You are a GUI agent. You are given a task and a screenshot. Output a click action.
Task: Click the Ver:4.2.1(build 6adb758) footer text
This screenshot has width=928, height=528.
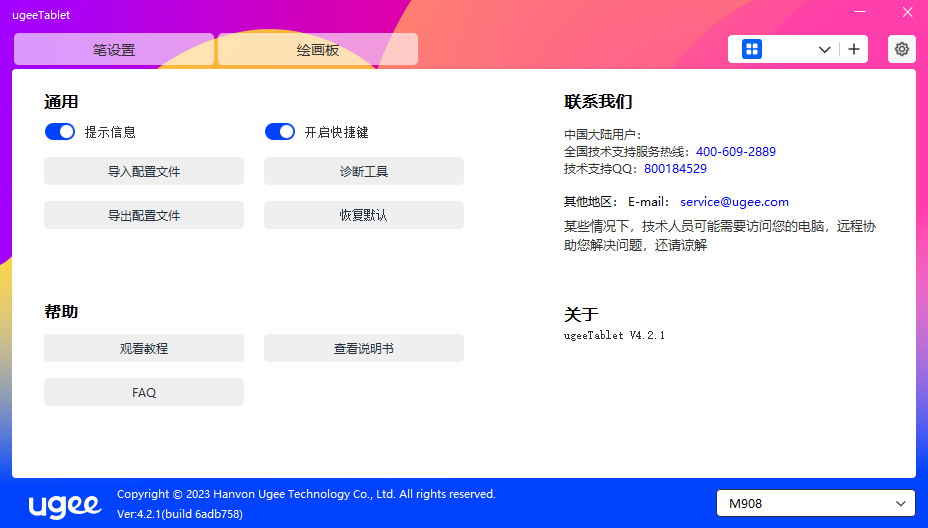coord(180,514)
